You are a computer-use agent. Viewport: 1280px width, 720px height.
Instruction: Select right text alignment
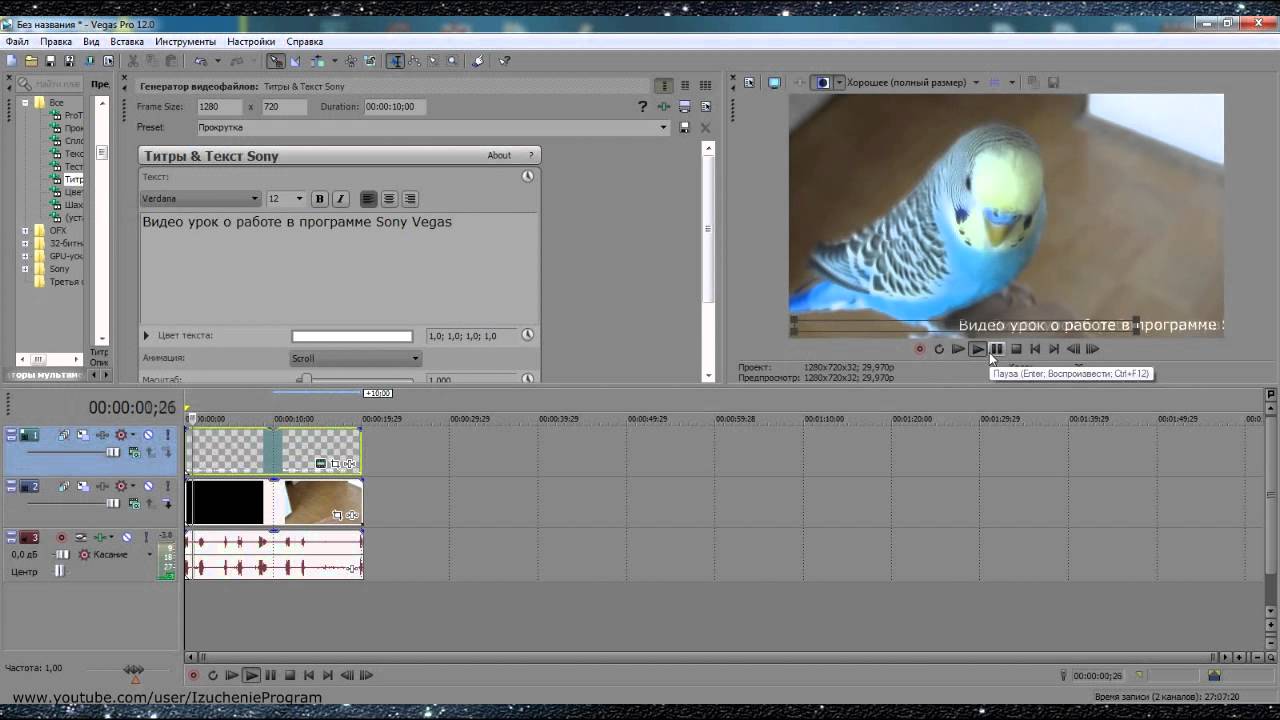[x=410, y=199]
